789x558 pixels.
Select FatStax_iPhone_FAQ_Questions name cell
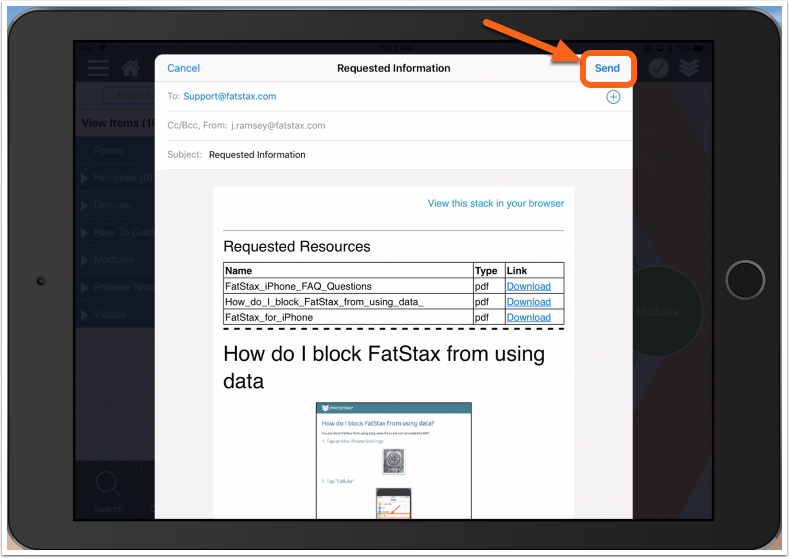(x=348, y=286)
